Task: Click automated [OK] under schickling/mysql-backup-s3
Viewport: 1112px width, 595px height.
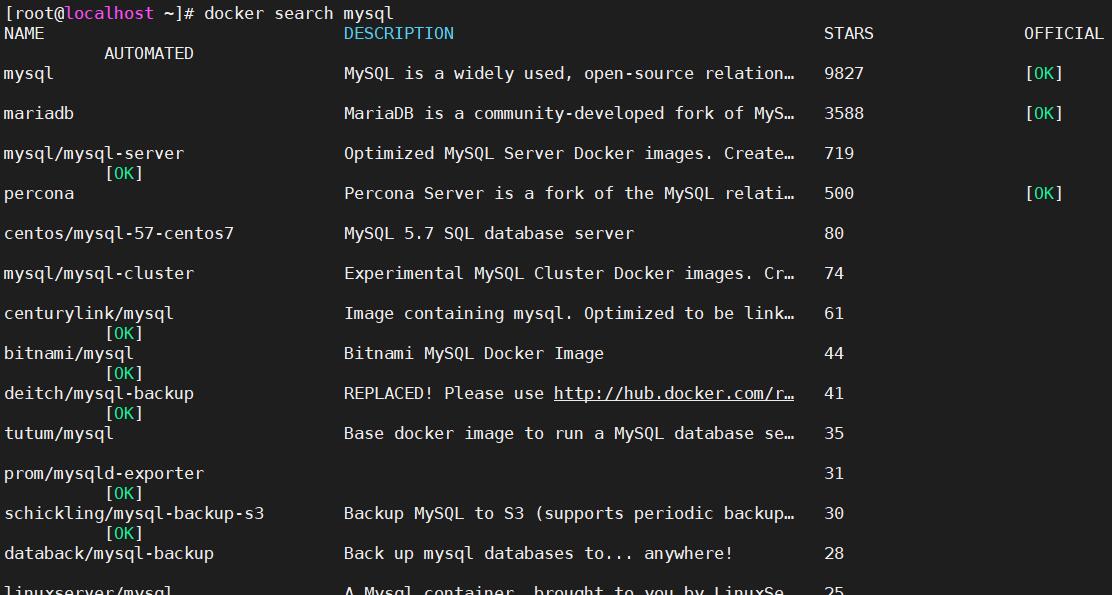Action: 124,533
